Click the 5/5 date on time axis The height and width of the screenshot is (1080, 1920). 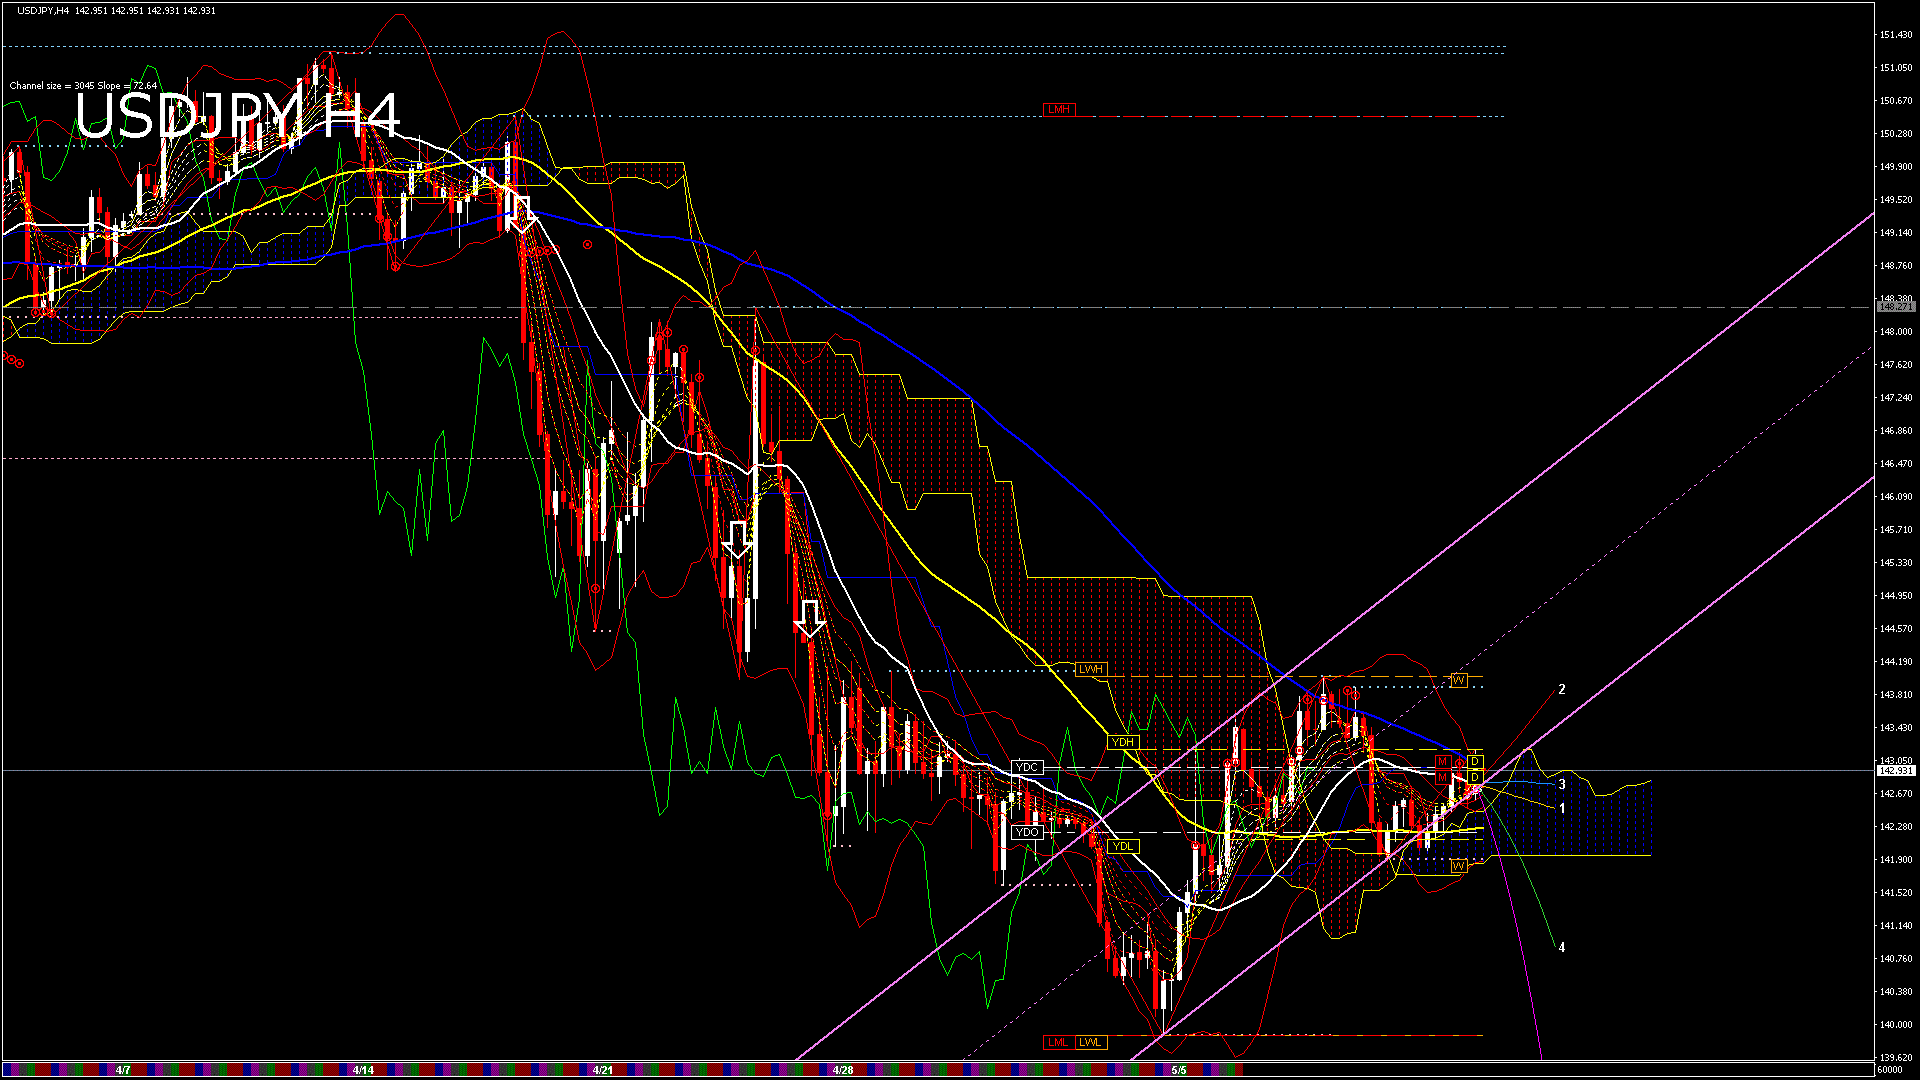pyautogui.click(x=1179, y=1070)
